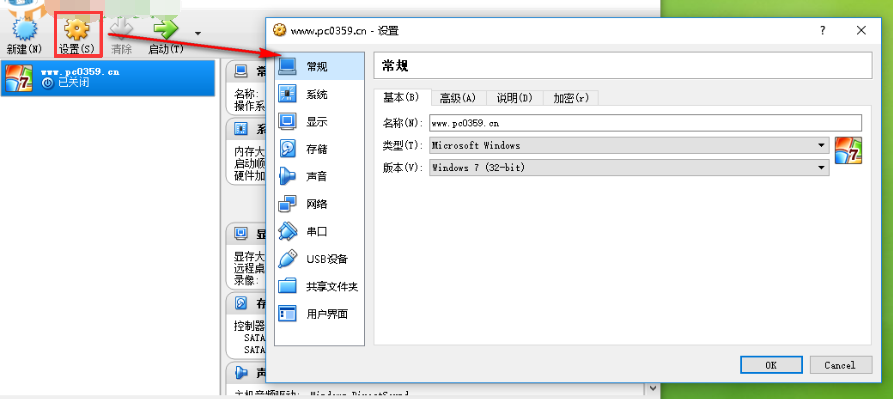Click the Cancel button in settings dialog
This screenshot has height=399, width=893.
coord(841,365)
